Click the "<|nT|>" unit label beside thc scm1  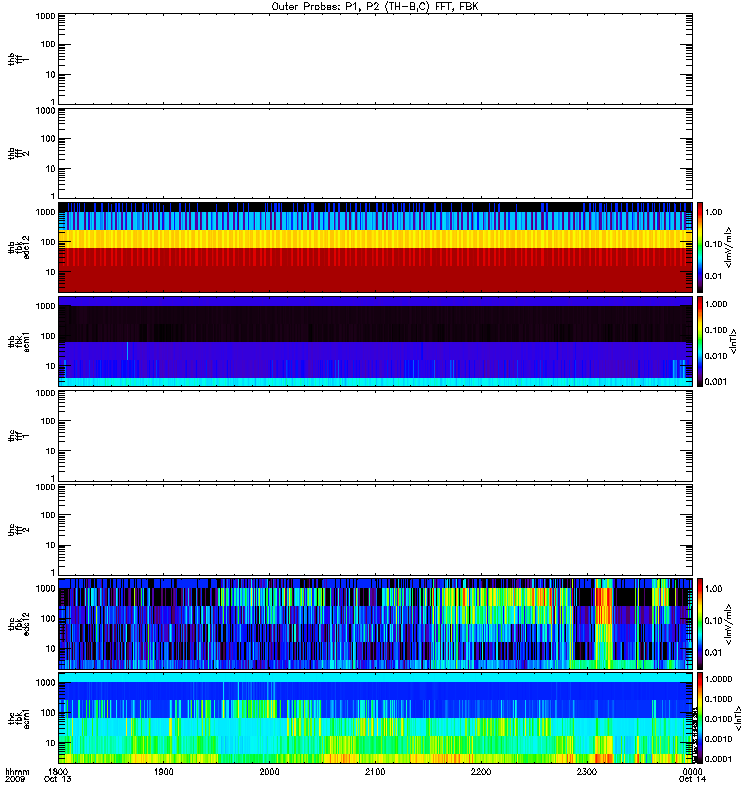tap(738, 718)
